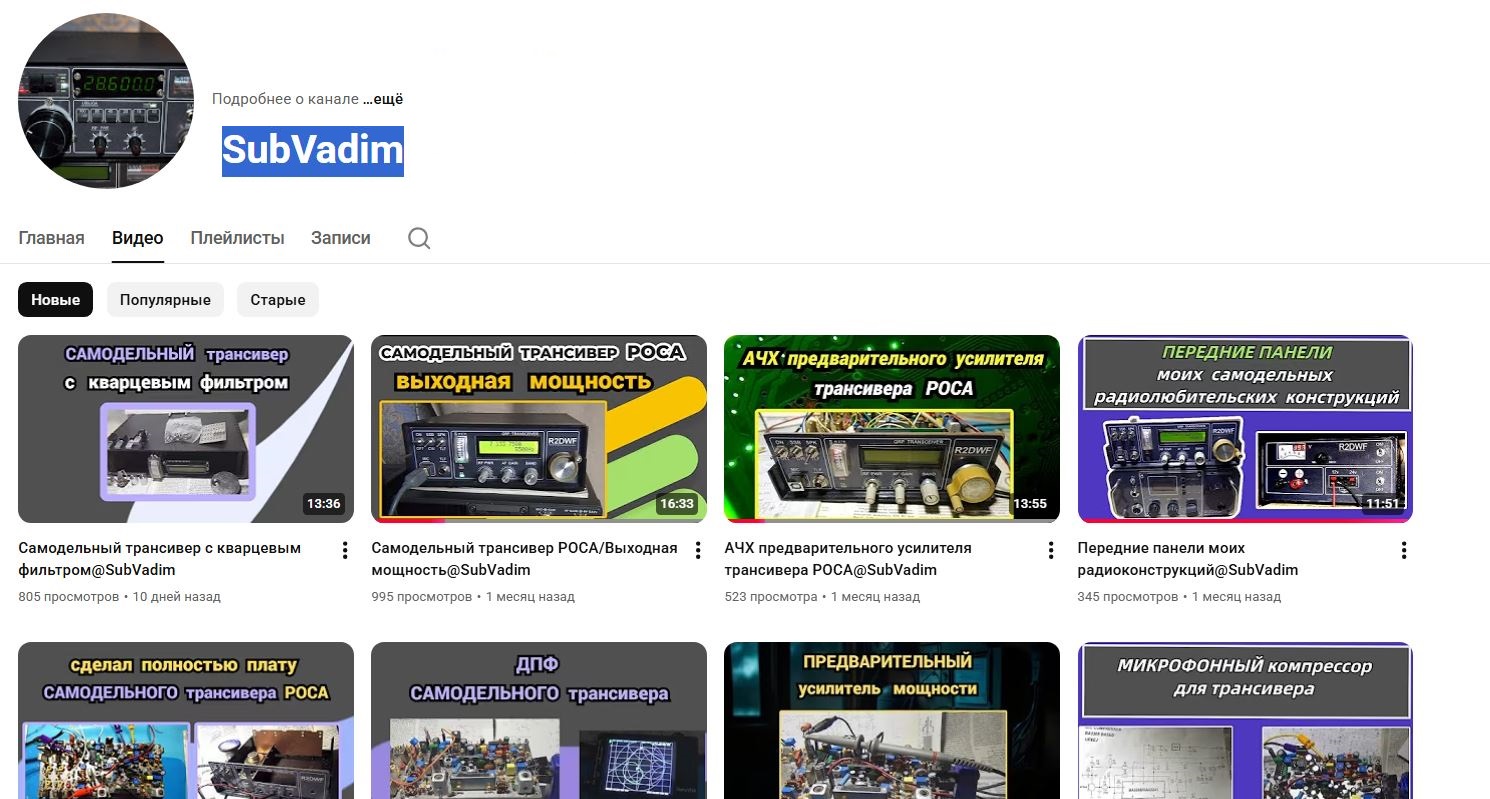Open the microphone compressor video thumbnail
The height and width of the screenshot is (799, 1490).
1244,720
